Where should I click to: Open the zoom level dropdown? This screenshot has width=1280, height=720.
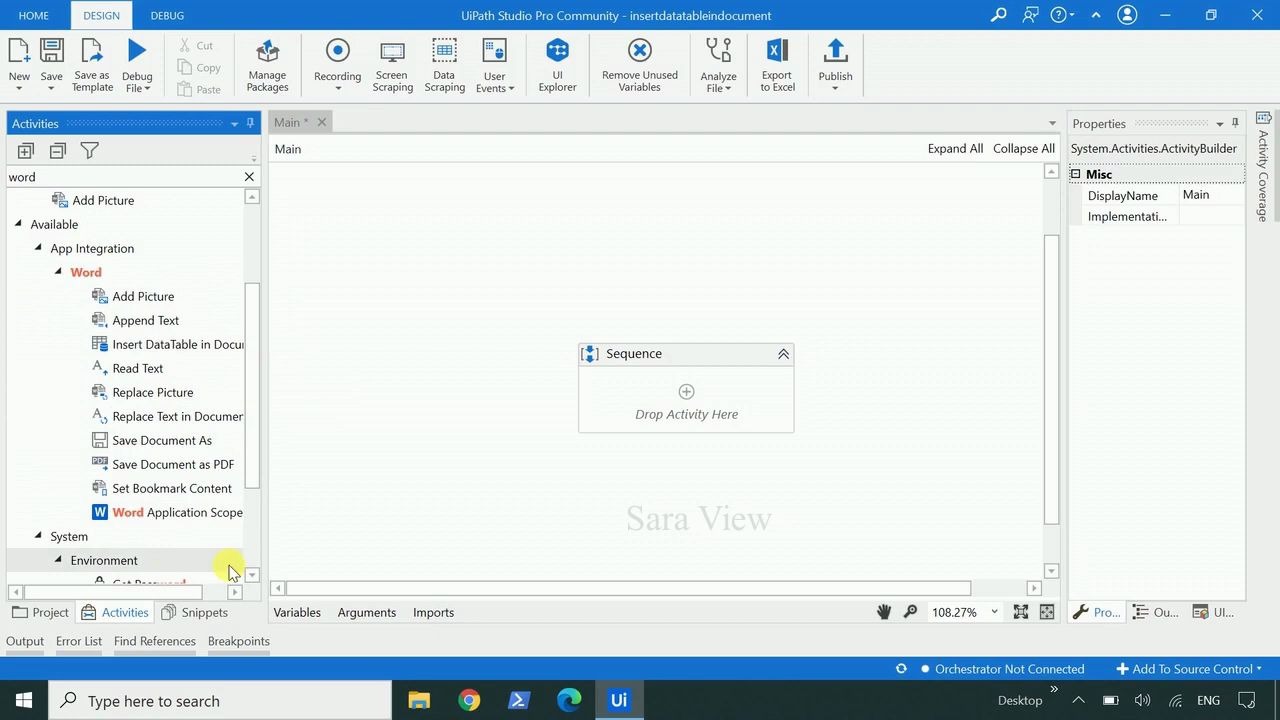tap(993, 611)
